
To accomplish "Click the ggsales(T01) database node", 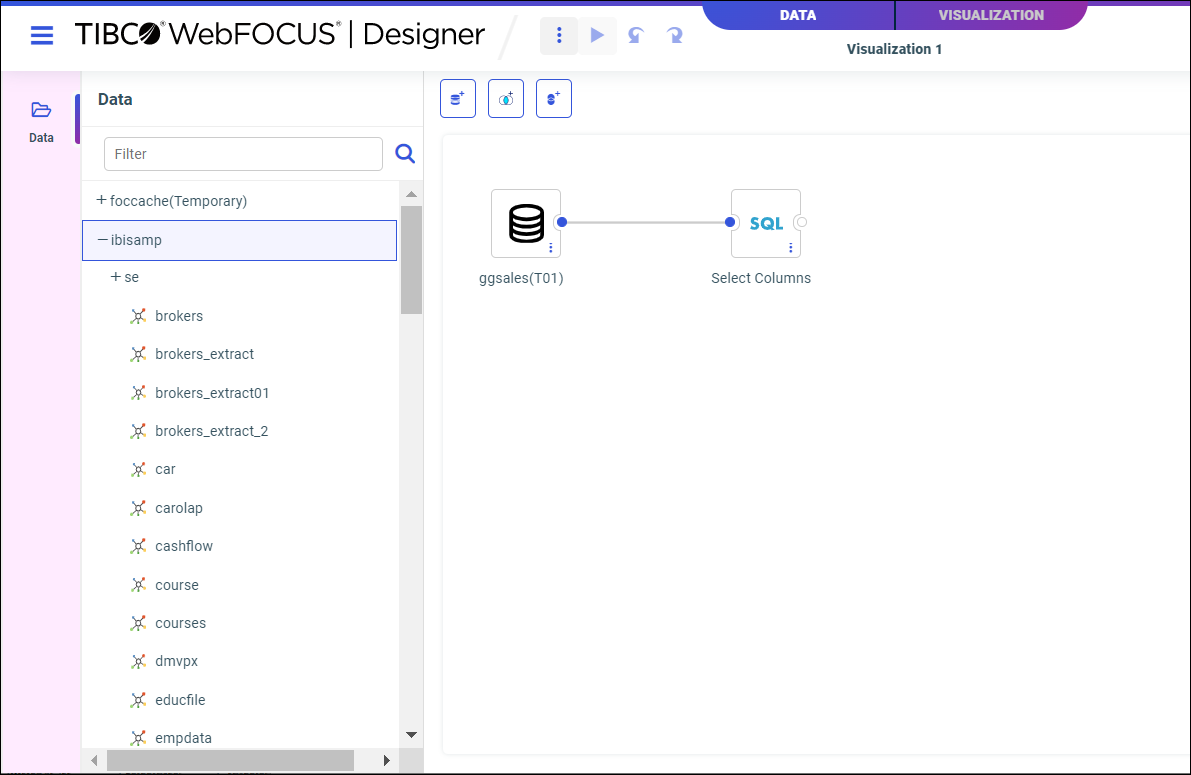I will [x=526, y=223].
